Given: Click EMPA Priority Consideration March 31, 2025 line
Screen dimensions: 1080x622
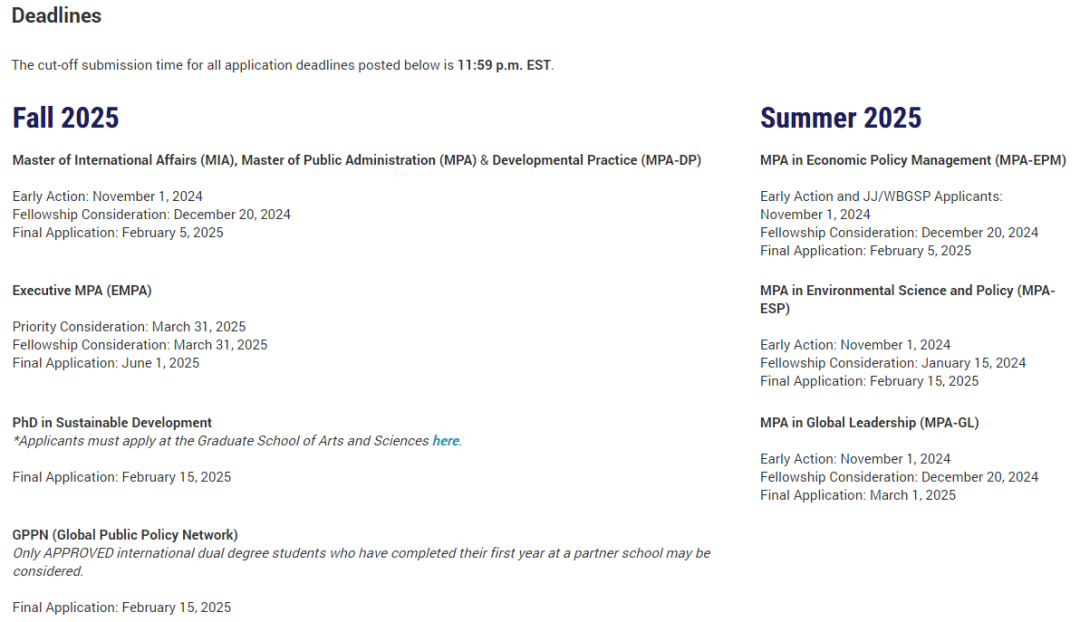Looking at the screenshot, I should click(129, 326).
